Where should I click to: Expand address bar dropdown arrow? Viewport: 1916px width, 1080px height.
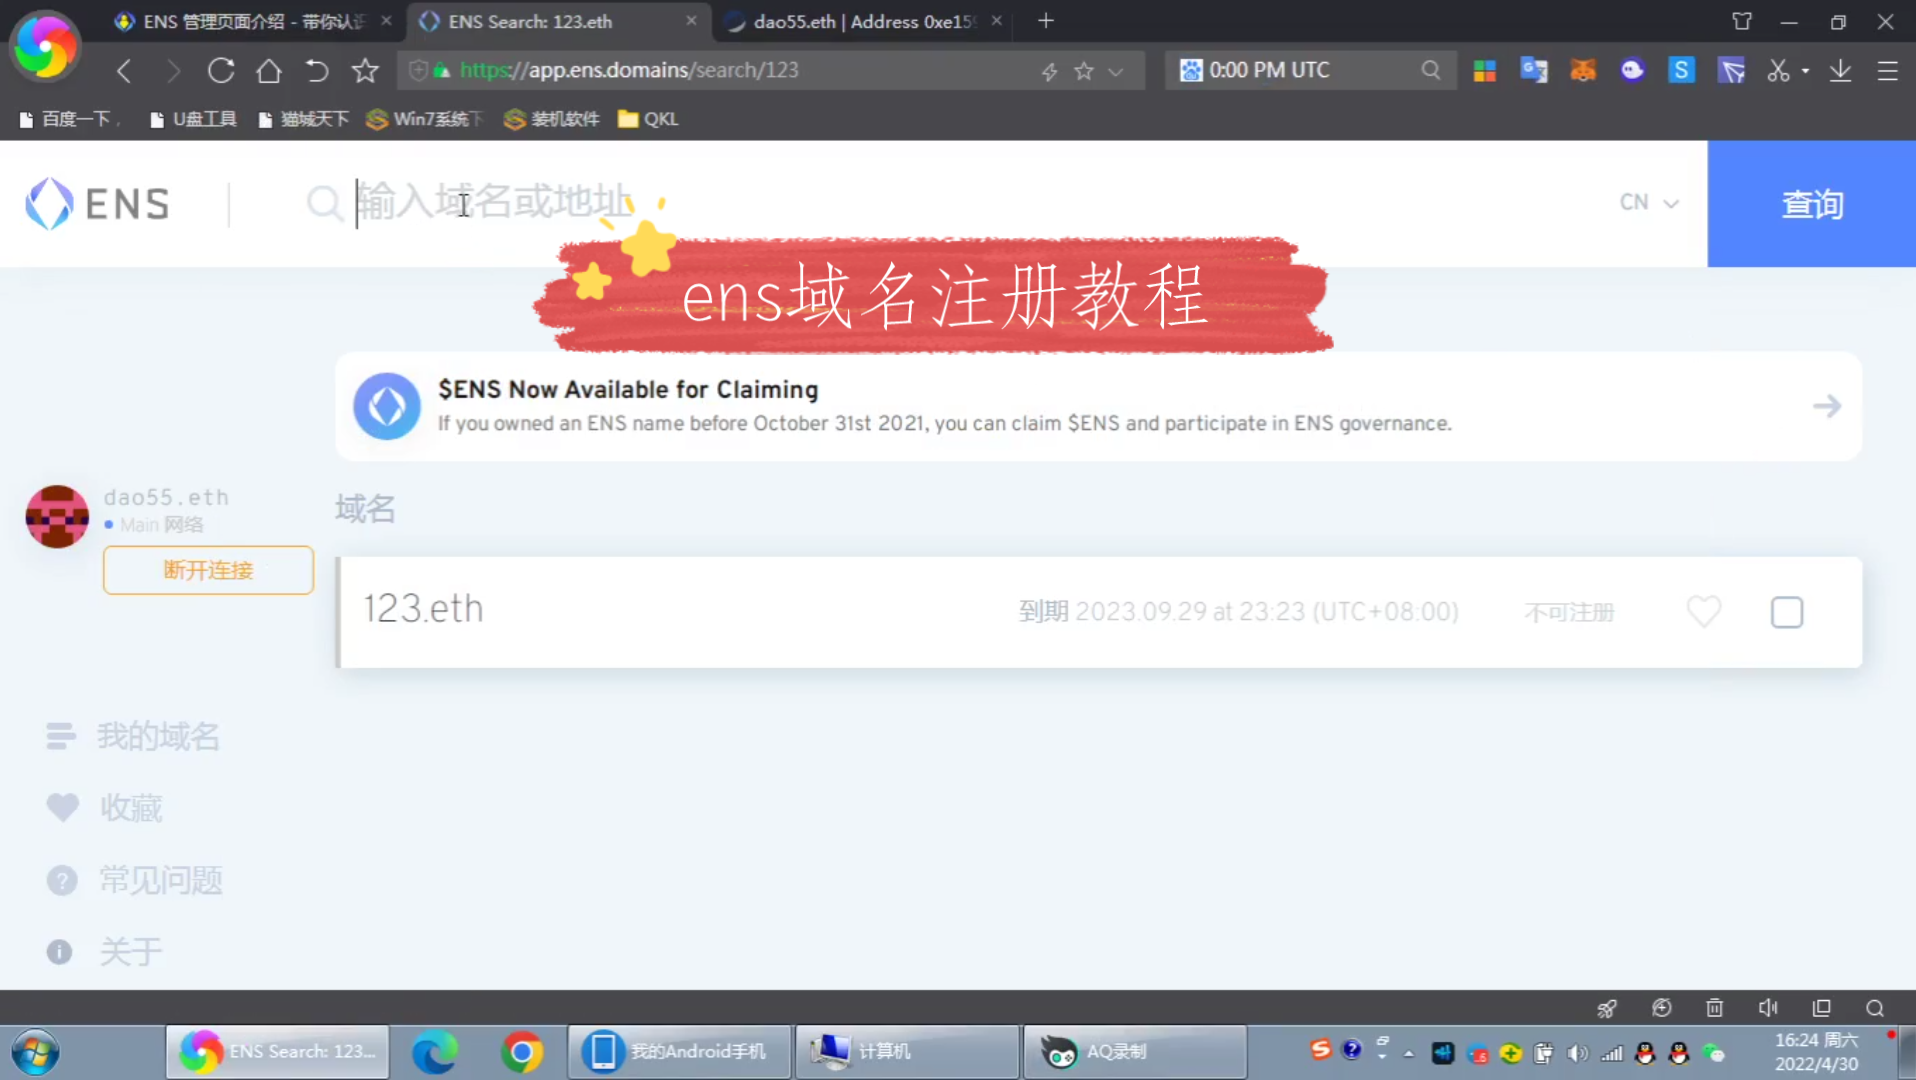click(x=1116, y=72)
